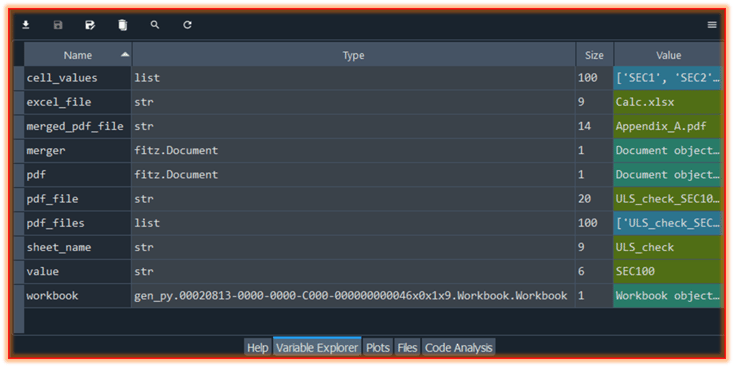Click the Save data icon
This screenshot has height=367, width=734.
click(58, 25)
